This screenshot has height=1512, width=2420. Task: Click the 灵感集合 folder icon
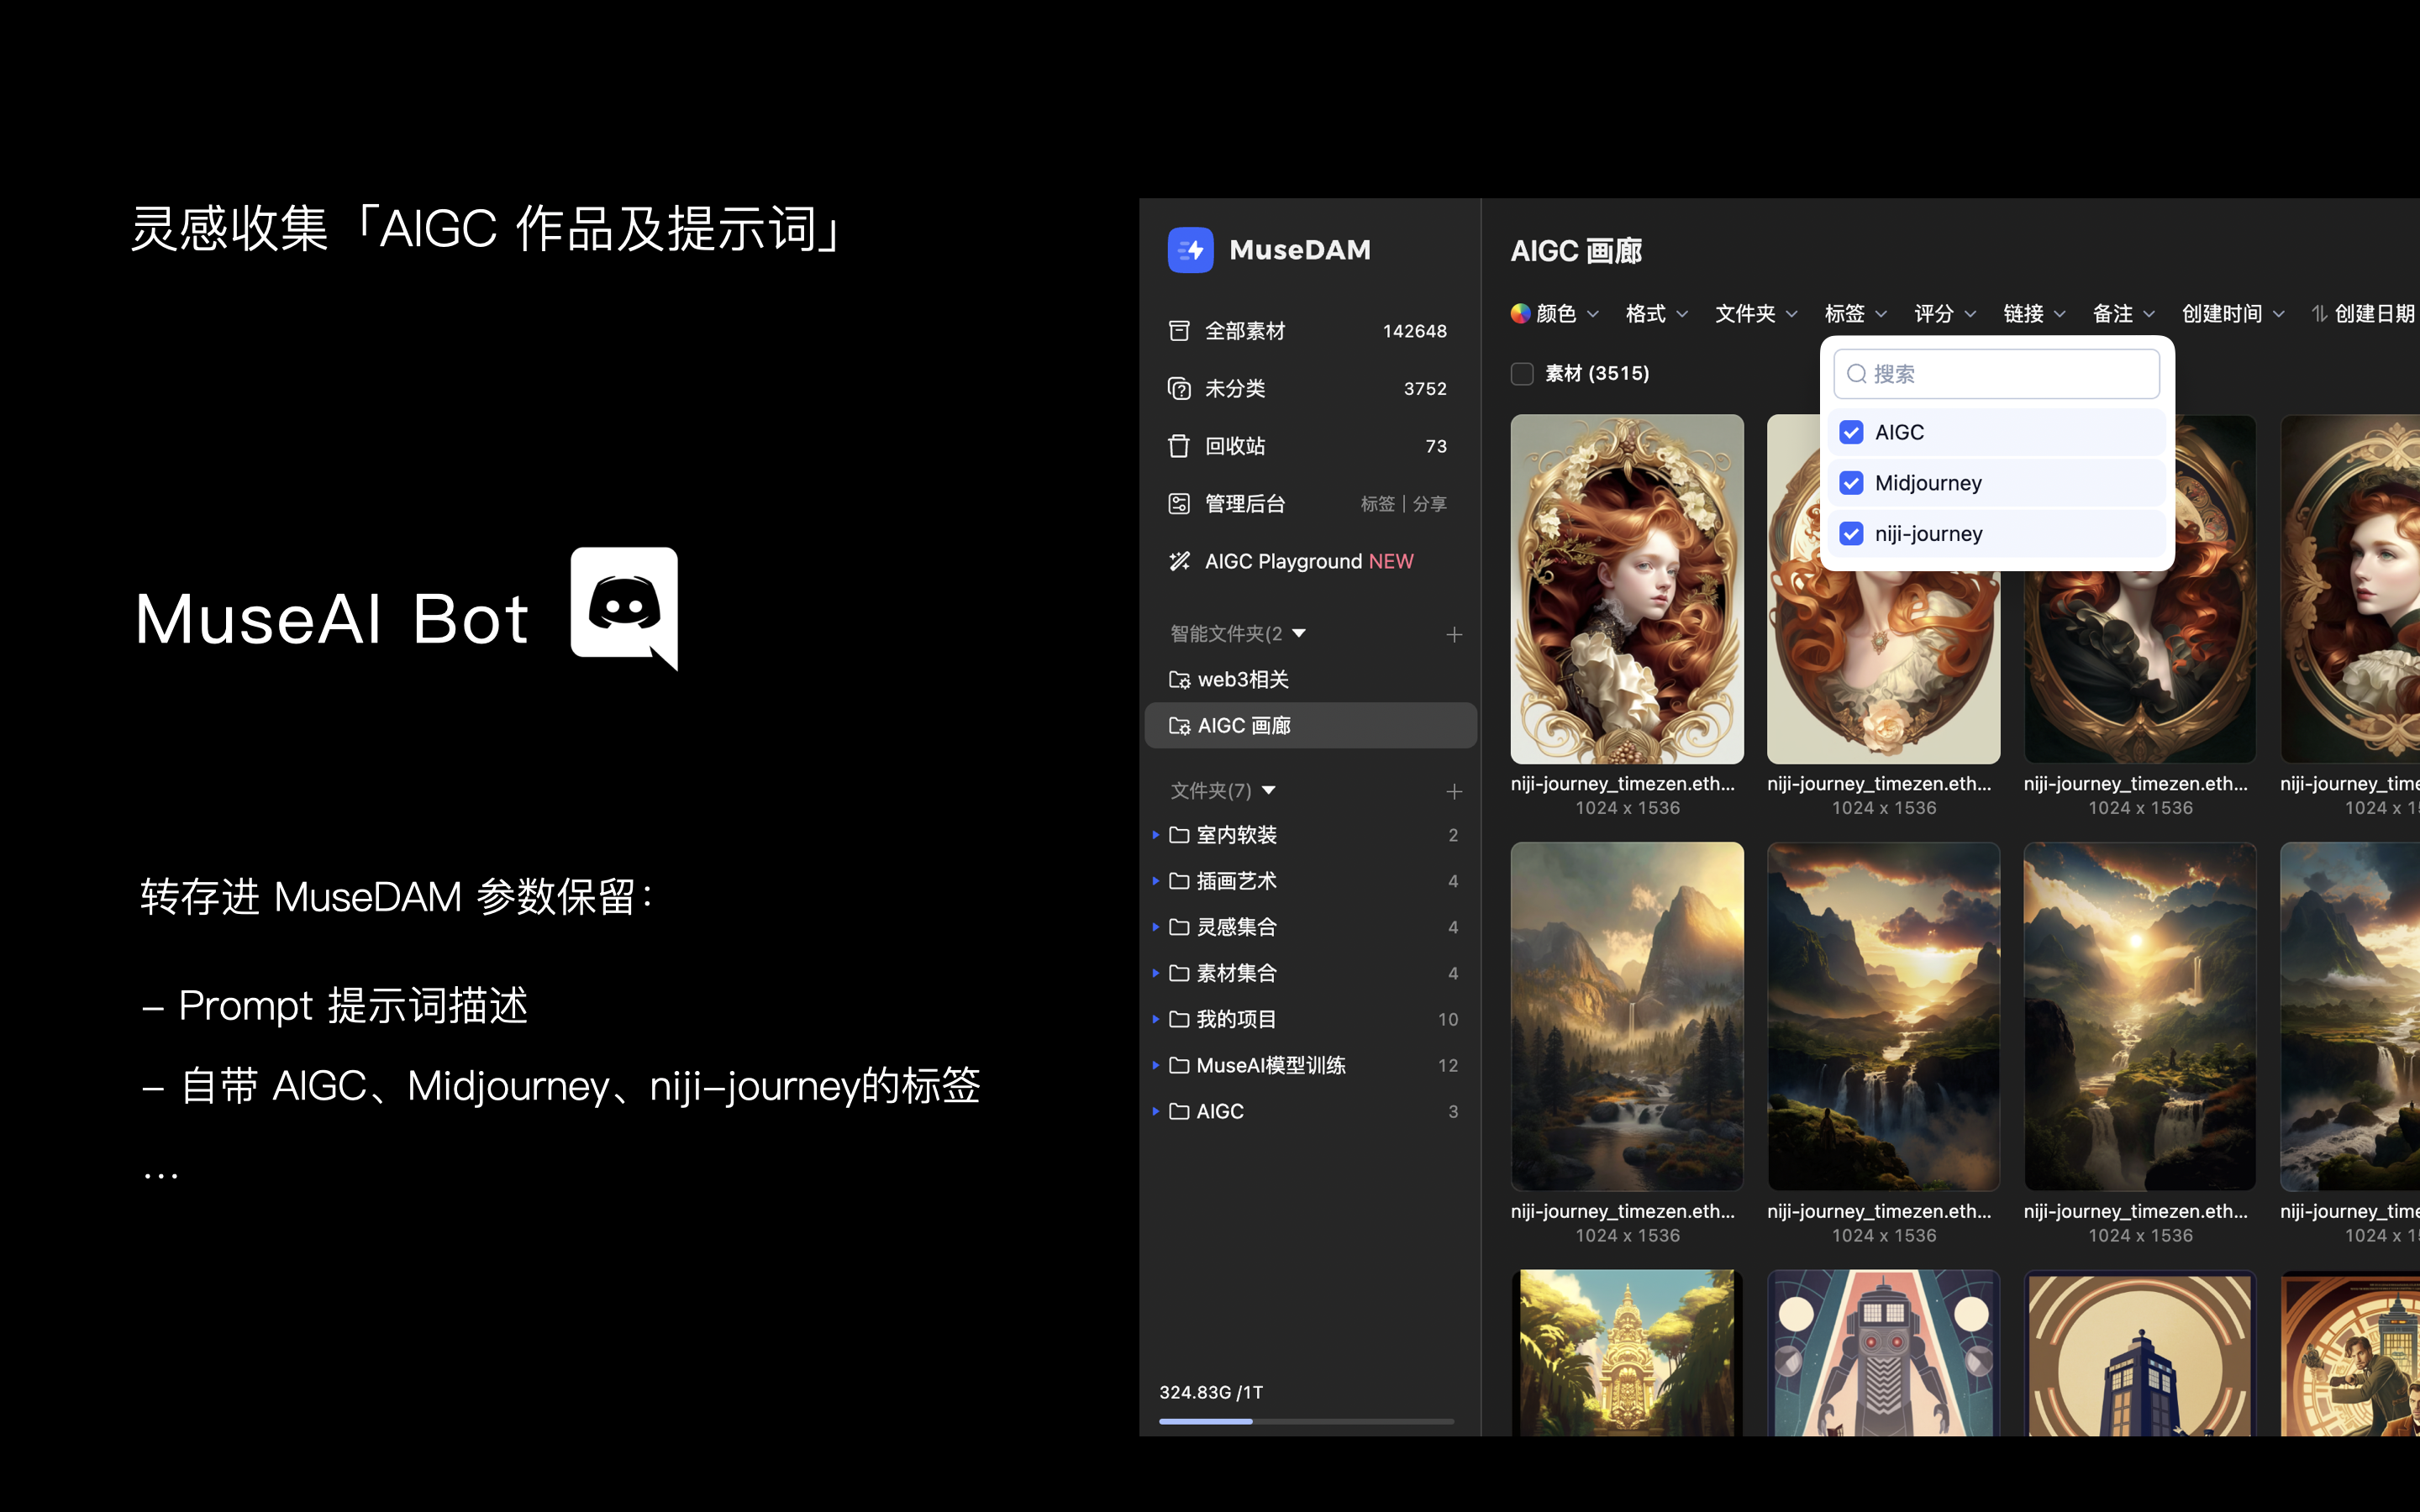point(1179,927)
